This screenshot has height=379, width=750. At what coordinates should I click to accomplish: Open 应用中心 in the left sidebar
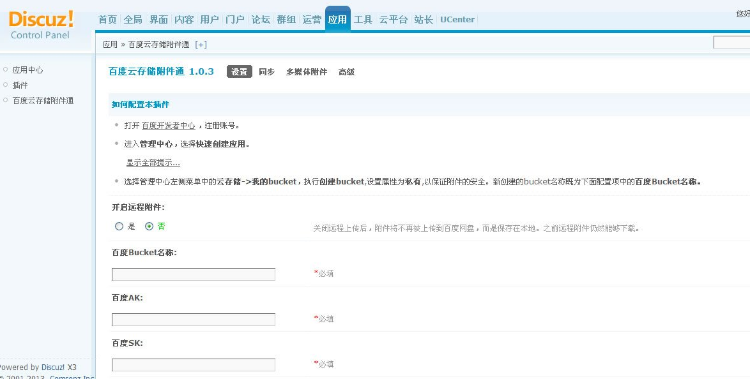point(28,70)
